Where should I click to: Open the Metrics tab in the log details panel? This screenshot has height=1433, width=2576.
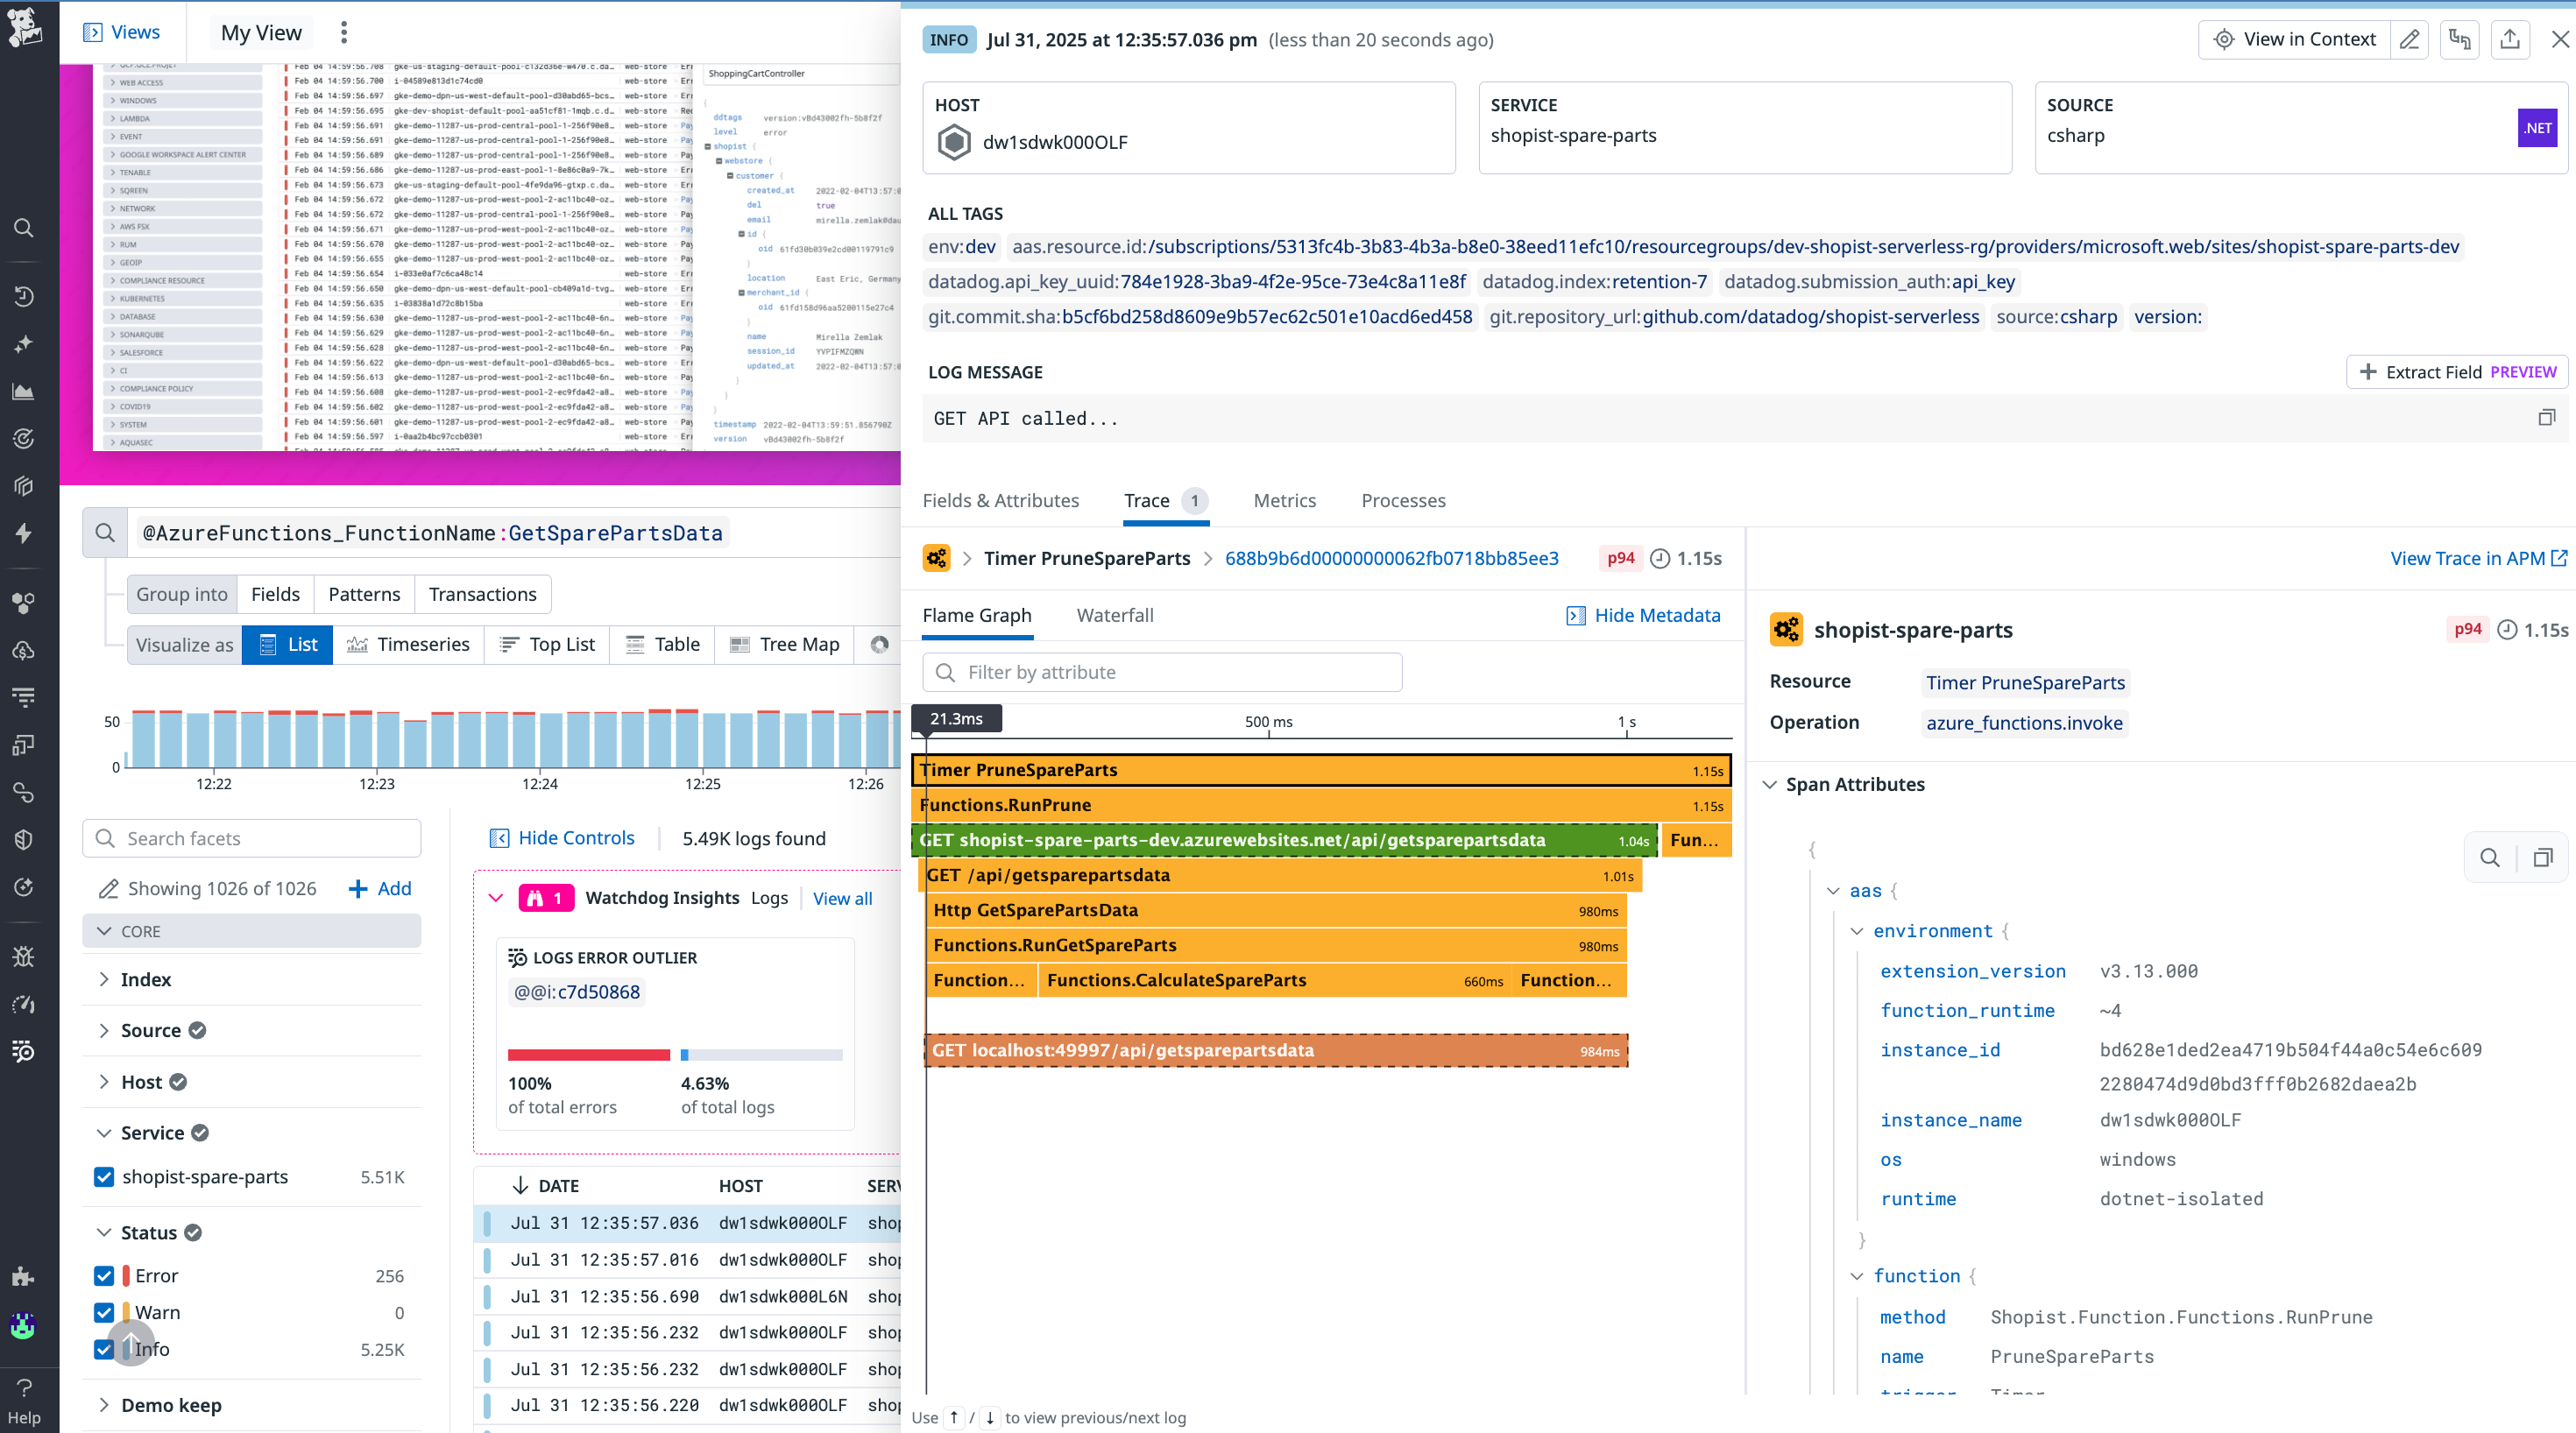[x=1285, y=500]
